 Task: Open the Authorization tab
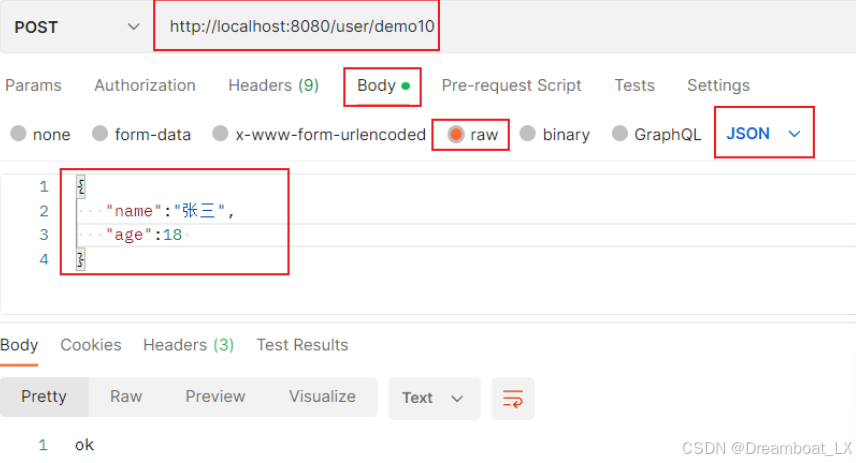pos(145,85)
